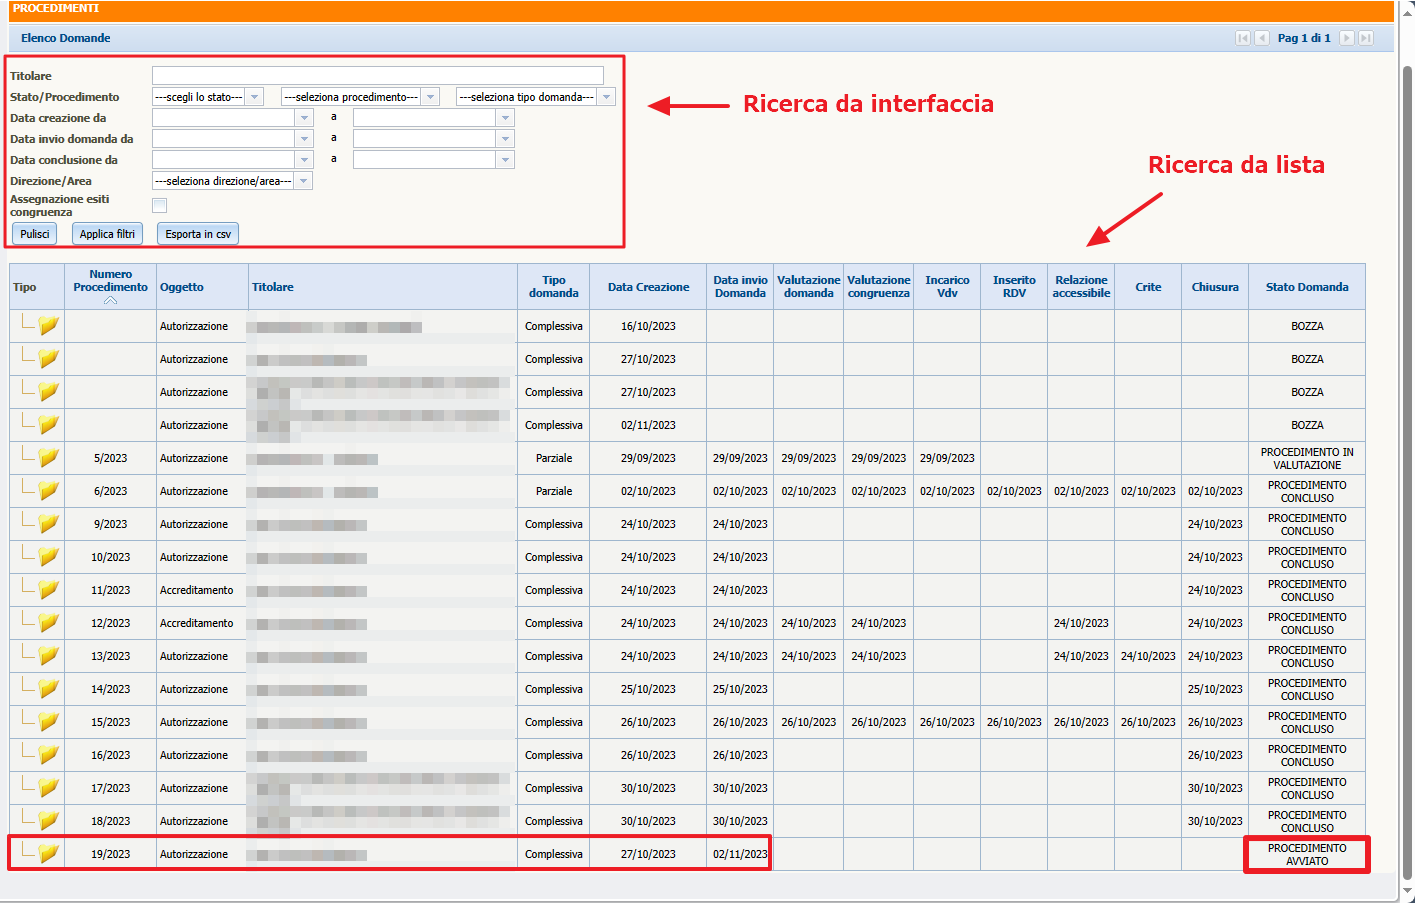Expand 'seleziona procedimento' dropdown
The image size is (1415, 903).
(360, 97)
